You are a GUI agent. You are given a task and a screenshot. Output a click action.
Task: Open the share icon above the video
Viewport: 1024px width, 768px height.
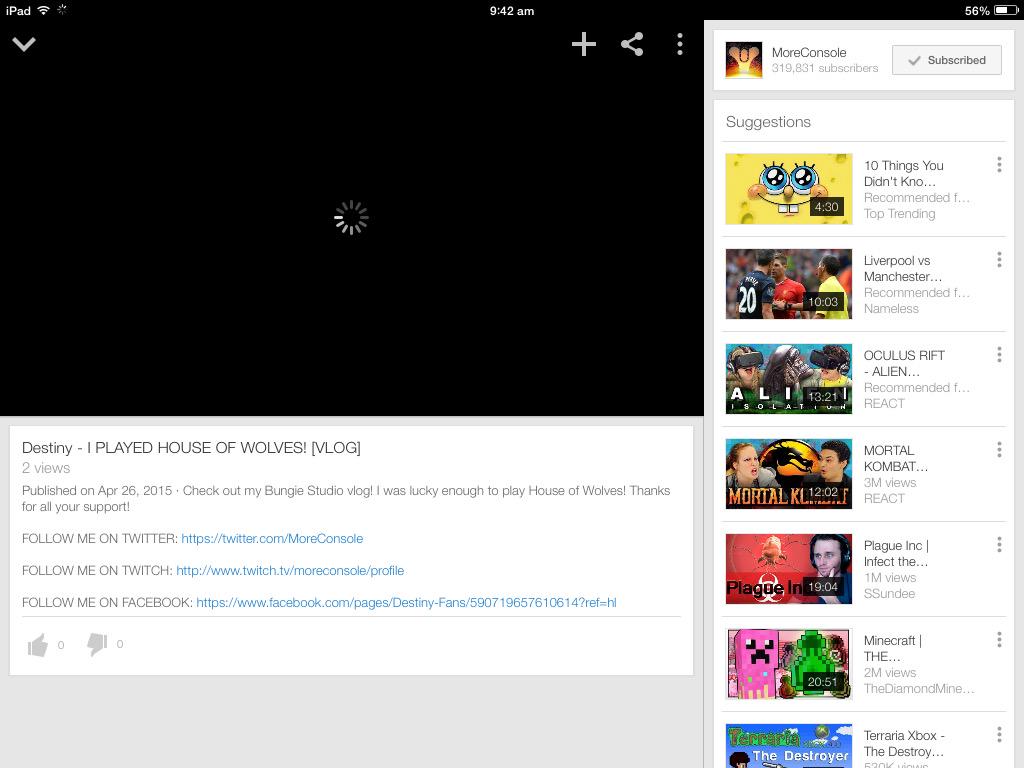pyautogui.click(x=632, y=44)
